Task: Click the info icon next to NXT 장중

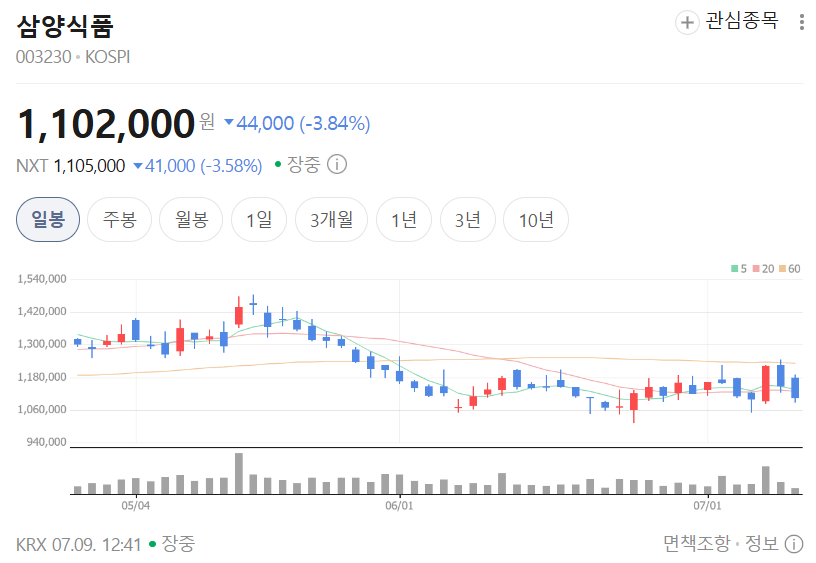Action: tap(337, 164)
